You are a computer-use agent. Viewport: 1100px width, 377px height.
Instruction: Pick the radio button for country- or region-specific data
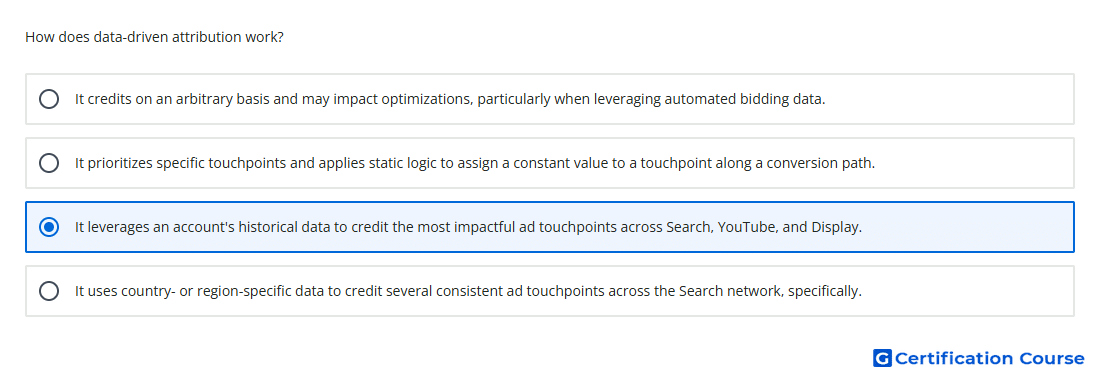[49, 291]
